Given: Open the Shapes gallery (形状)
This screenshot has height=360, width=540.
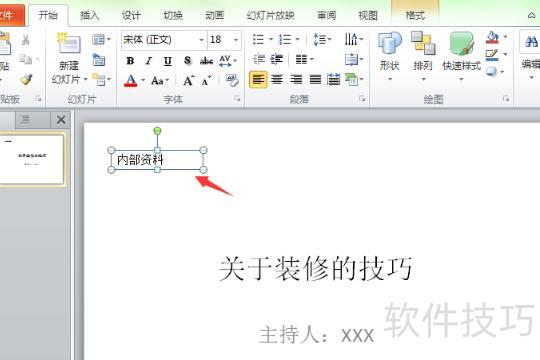Looking at the screenshot, I should (x=390, y=57).
